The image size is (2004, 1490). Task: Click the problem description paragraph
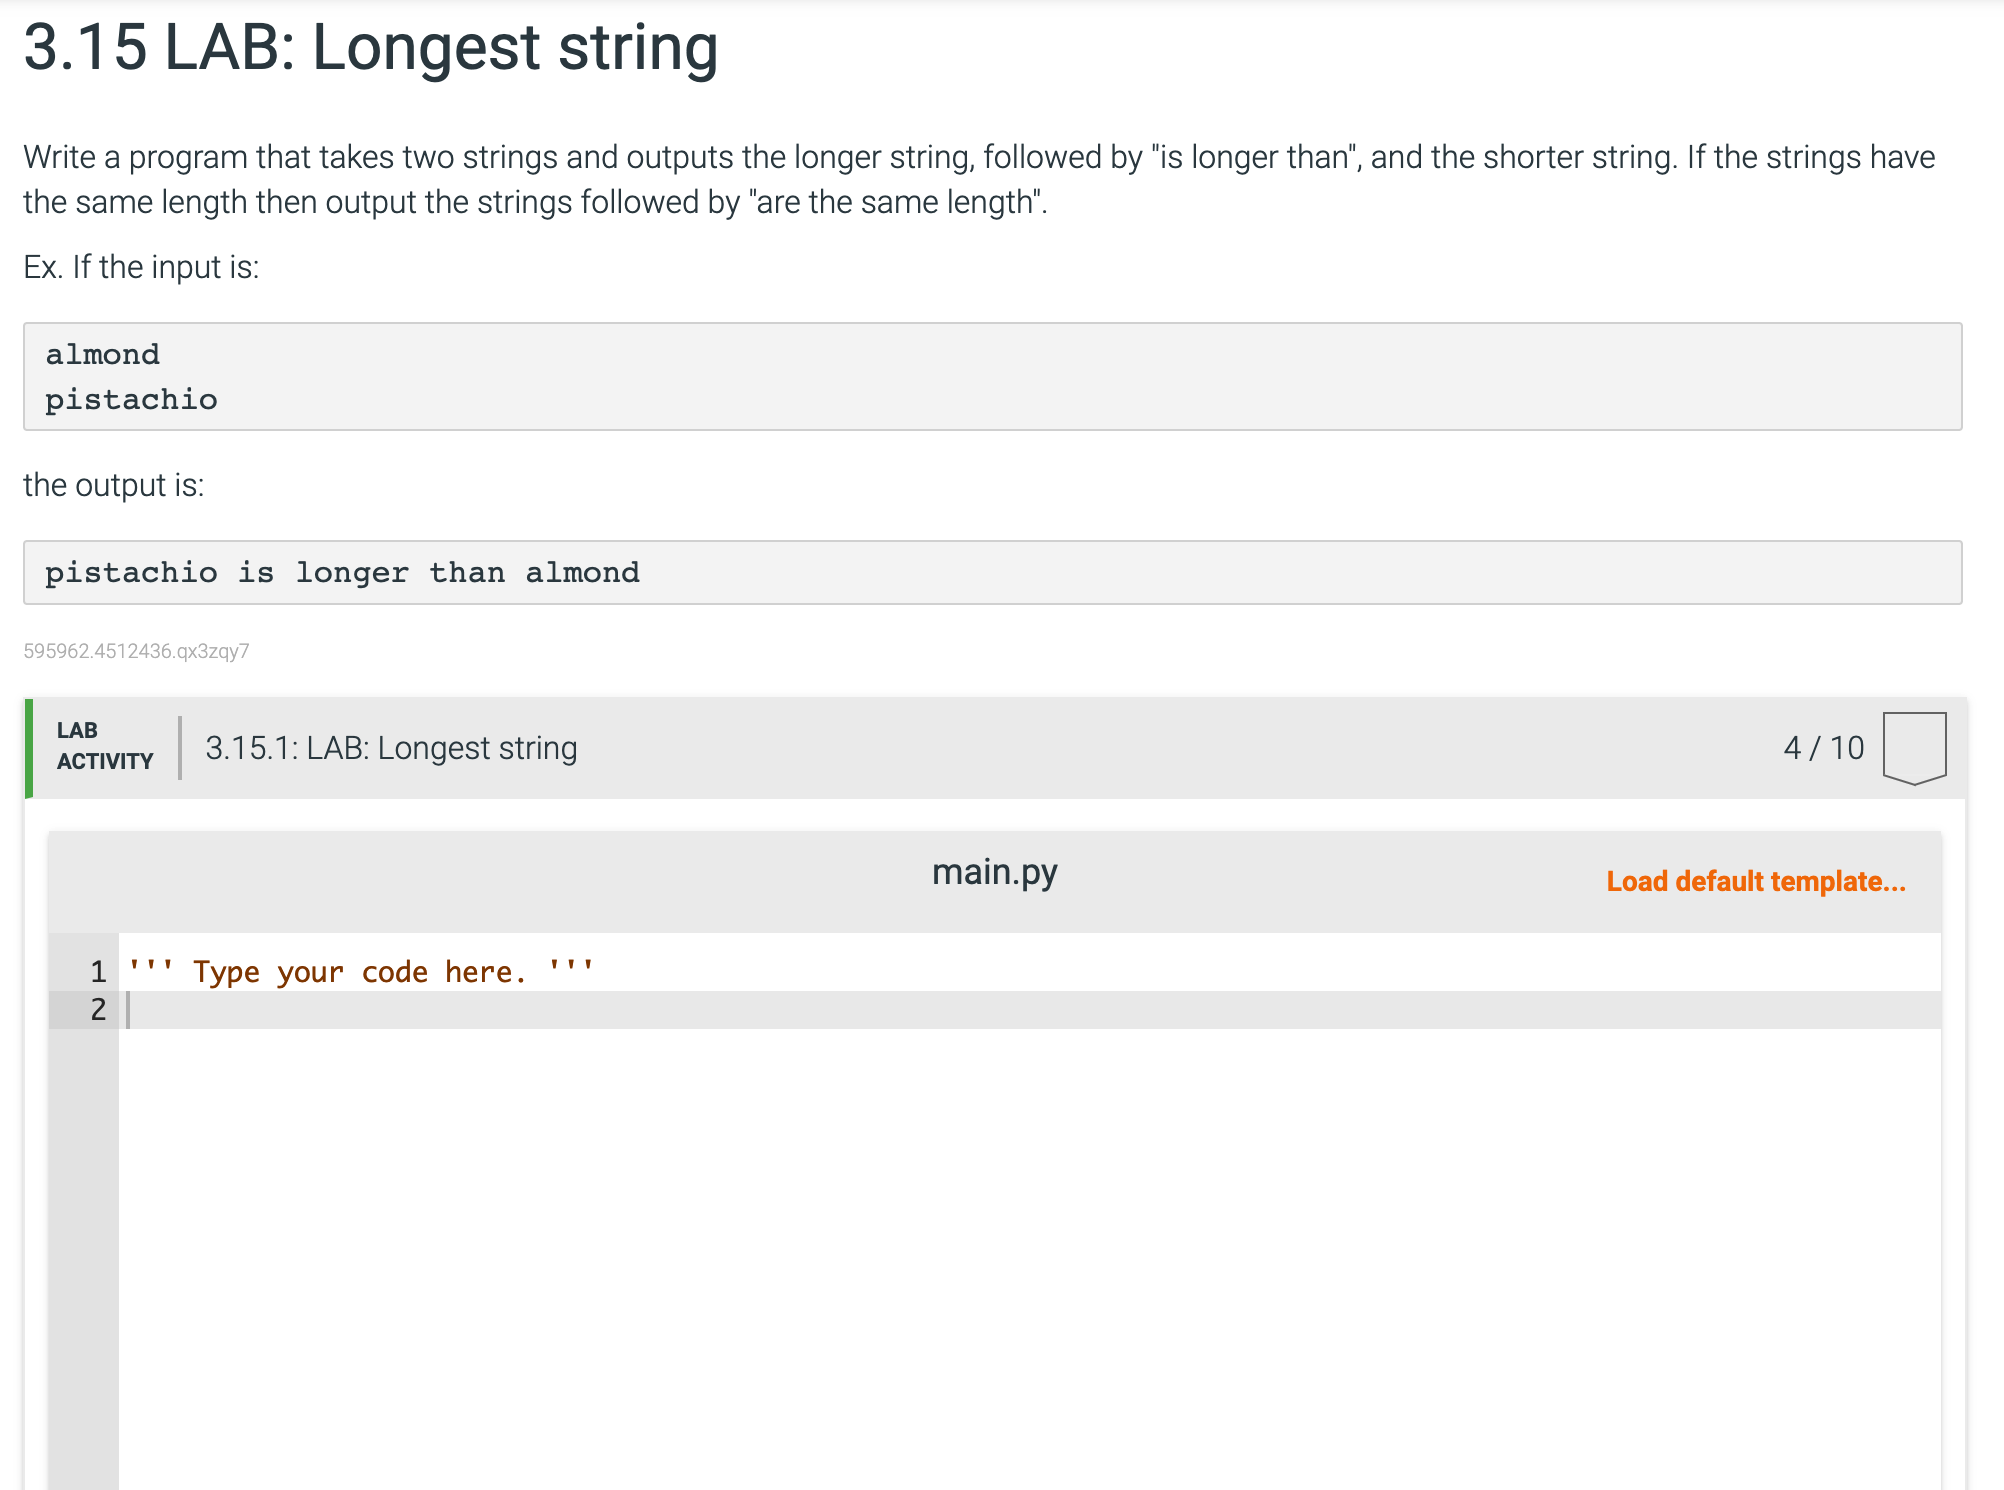(x=980, y=178)
